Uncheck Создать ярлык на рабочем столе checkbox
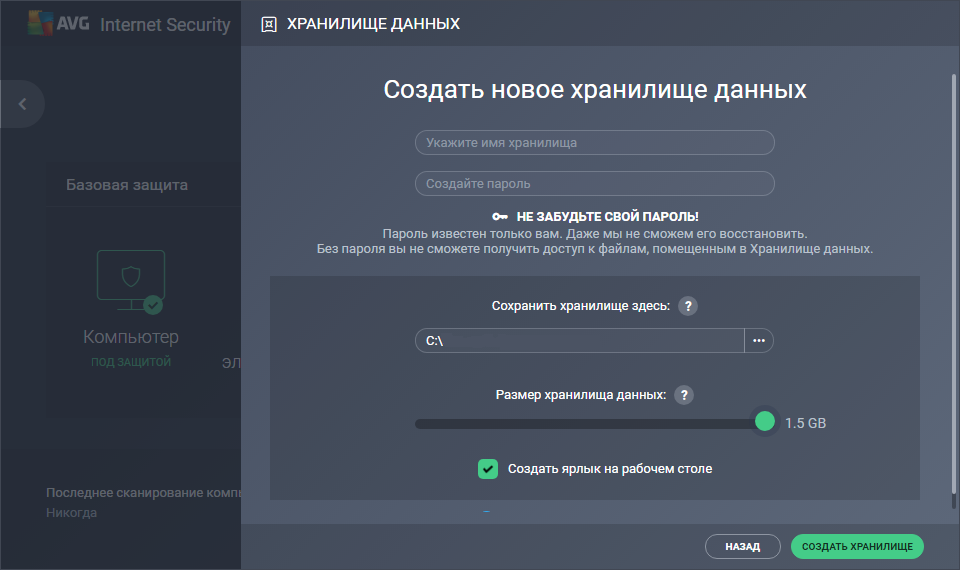960x570 pixels. tap(488, 469)
